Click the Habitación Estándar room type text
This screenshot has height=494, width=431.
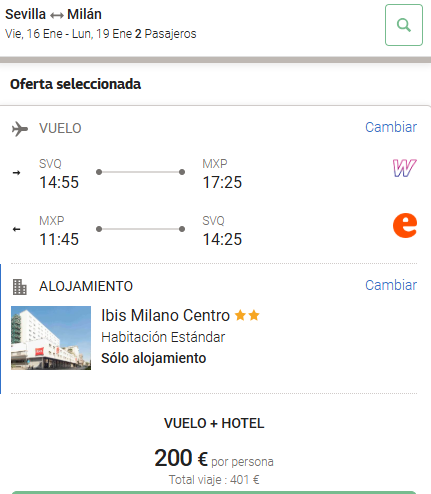163,337
